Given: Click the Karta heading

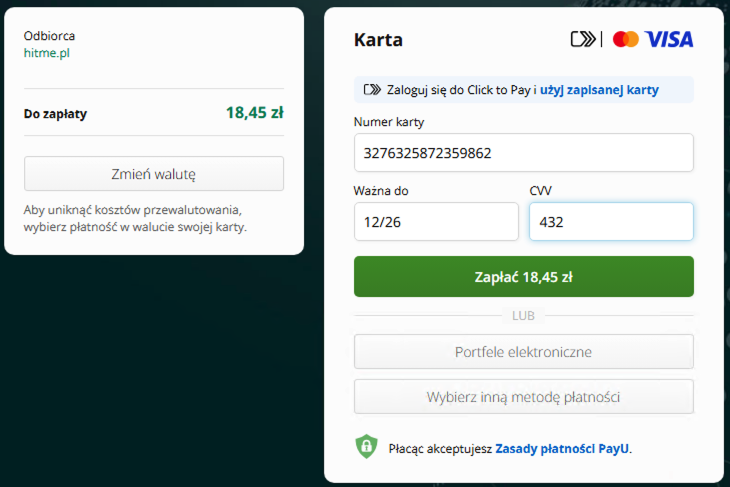Looking at the screenshot, I should point(378,40).
